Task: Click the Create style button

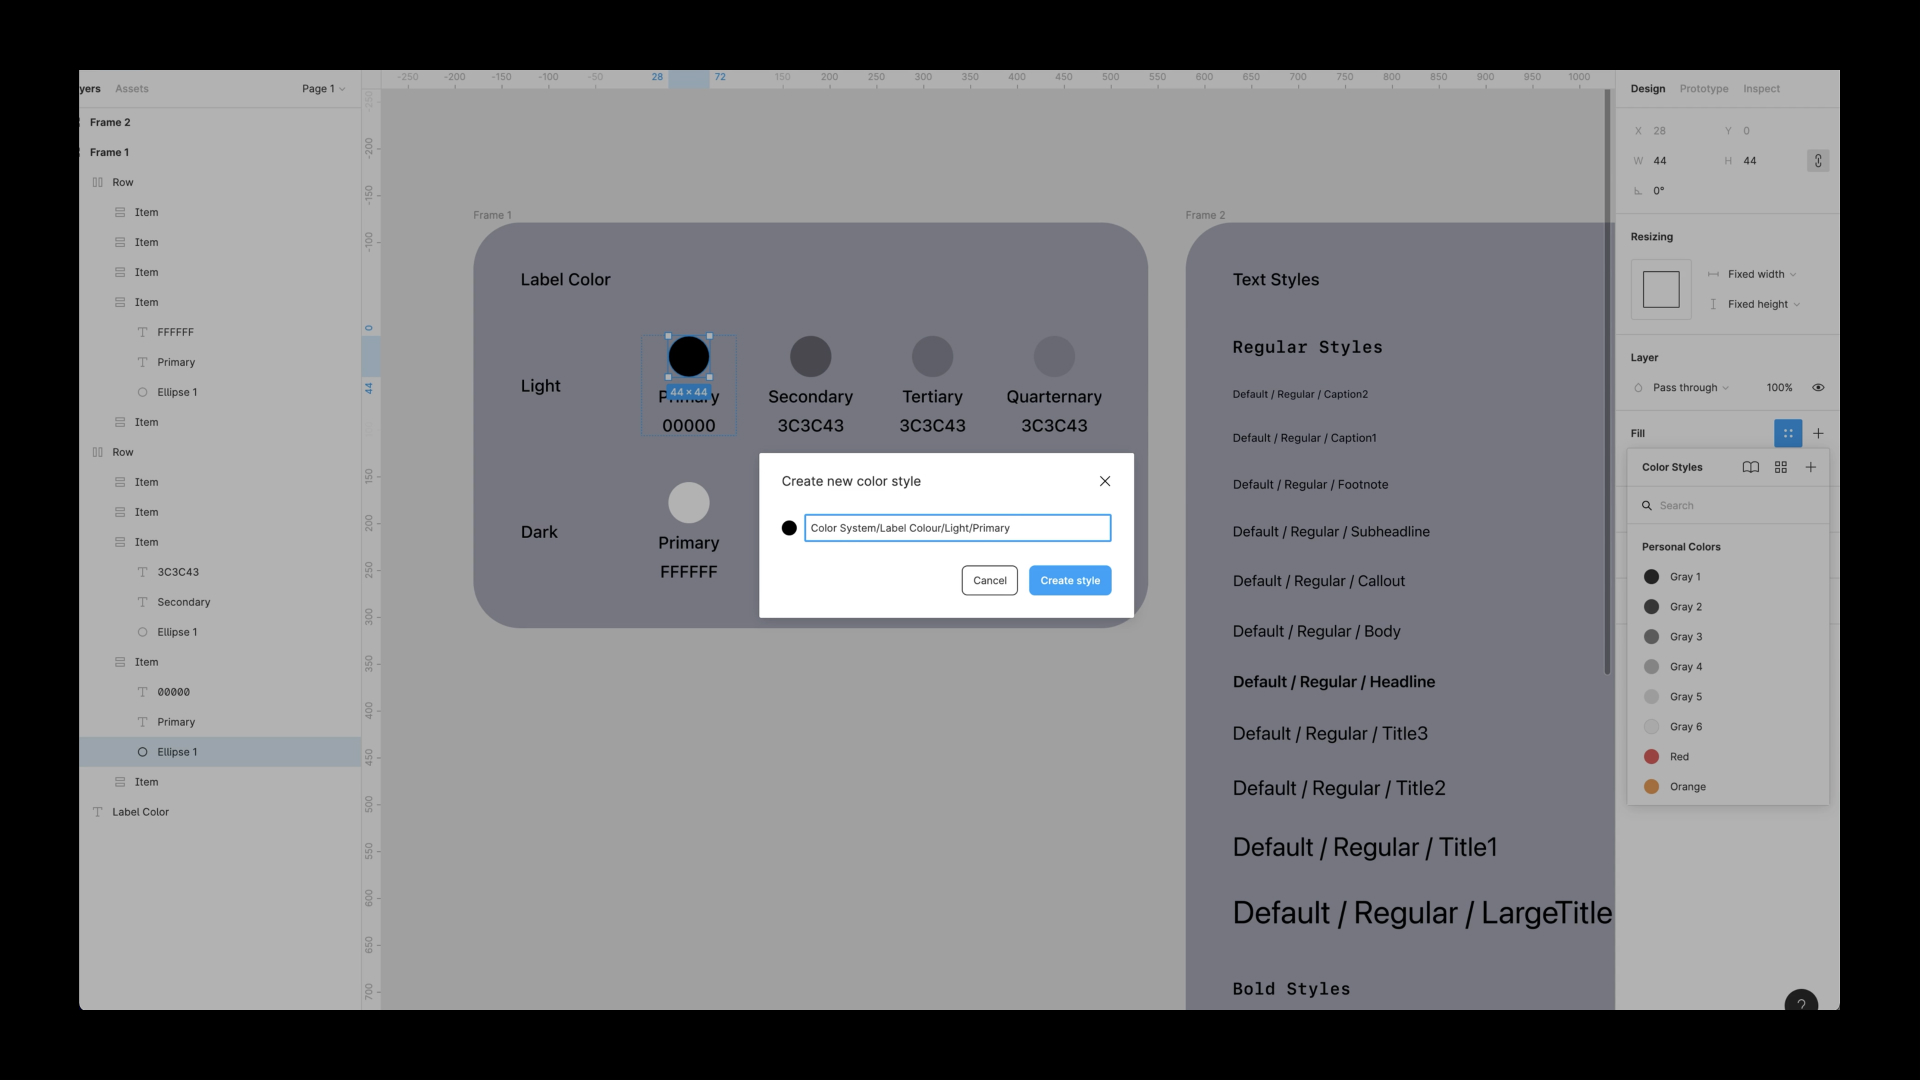Action: (x=1069, y=580)
